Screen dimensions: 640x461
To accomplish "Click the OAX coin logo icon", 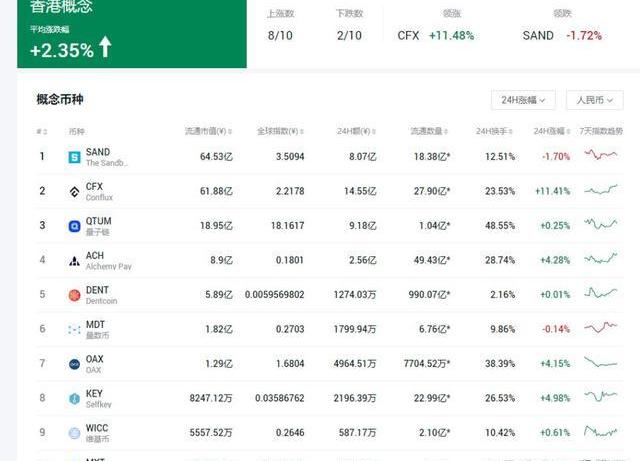I will (74, 364).
